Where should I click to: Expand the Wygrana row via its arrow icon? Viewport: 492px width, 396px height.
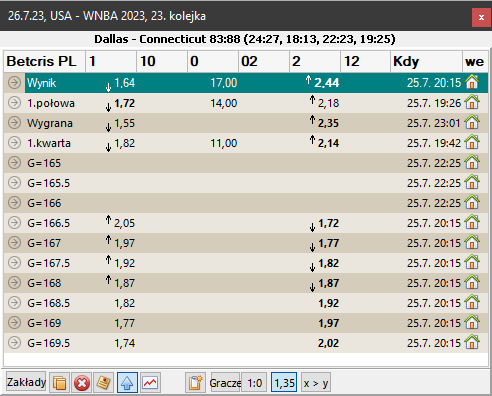14,123
